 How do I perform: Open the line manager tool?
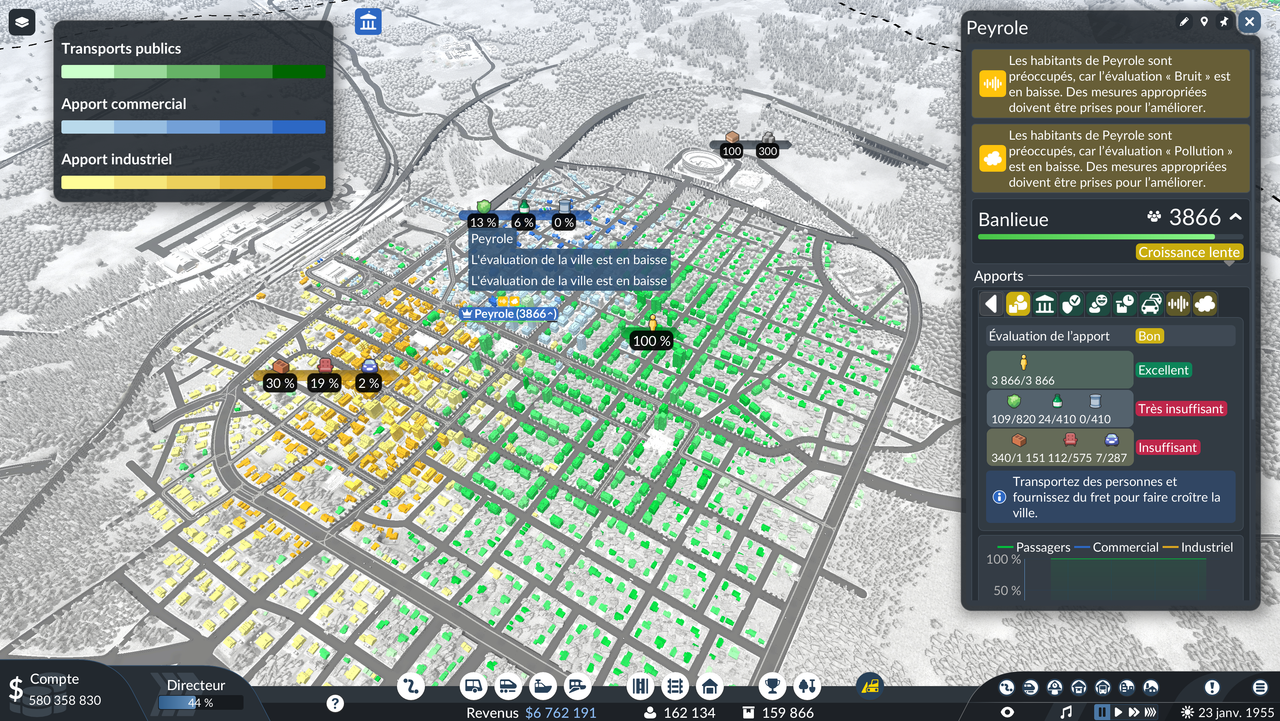tap(411, 686)
